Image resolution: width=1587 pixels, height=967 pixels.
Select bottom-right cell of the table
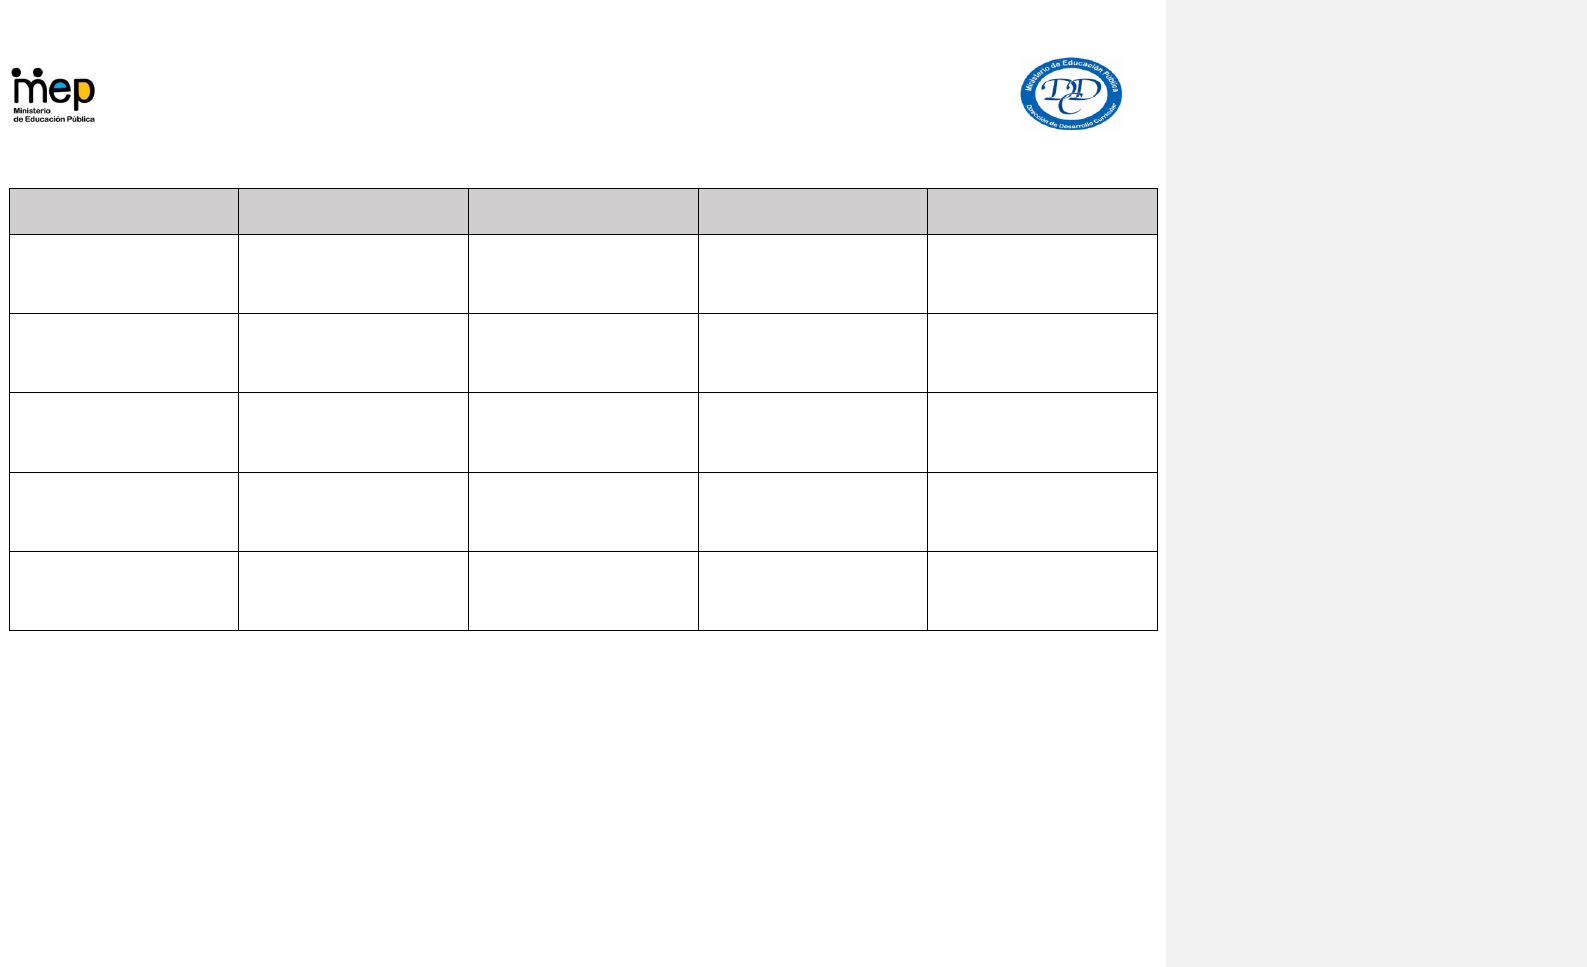tap(1042, 591)
